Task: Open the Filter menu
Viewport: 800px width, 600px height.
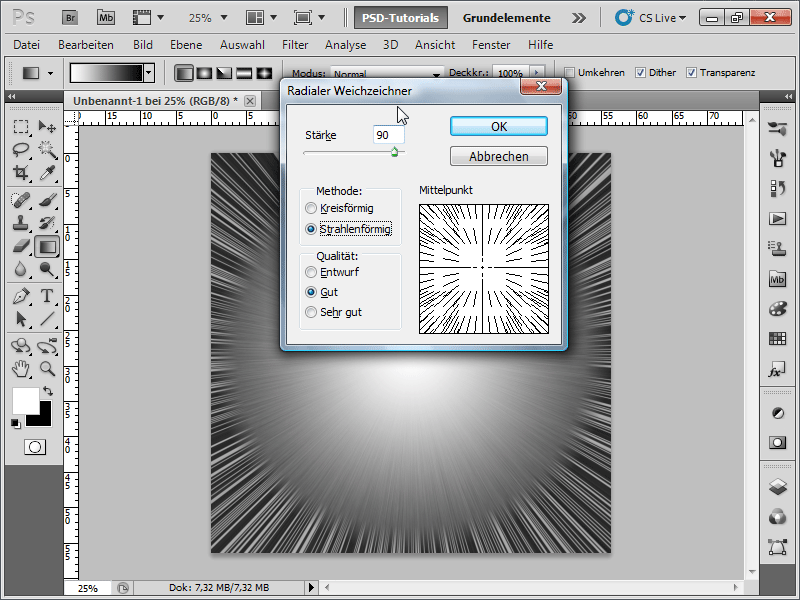Action: click(295, 45)
